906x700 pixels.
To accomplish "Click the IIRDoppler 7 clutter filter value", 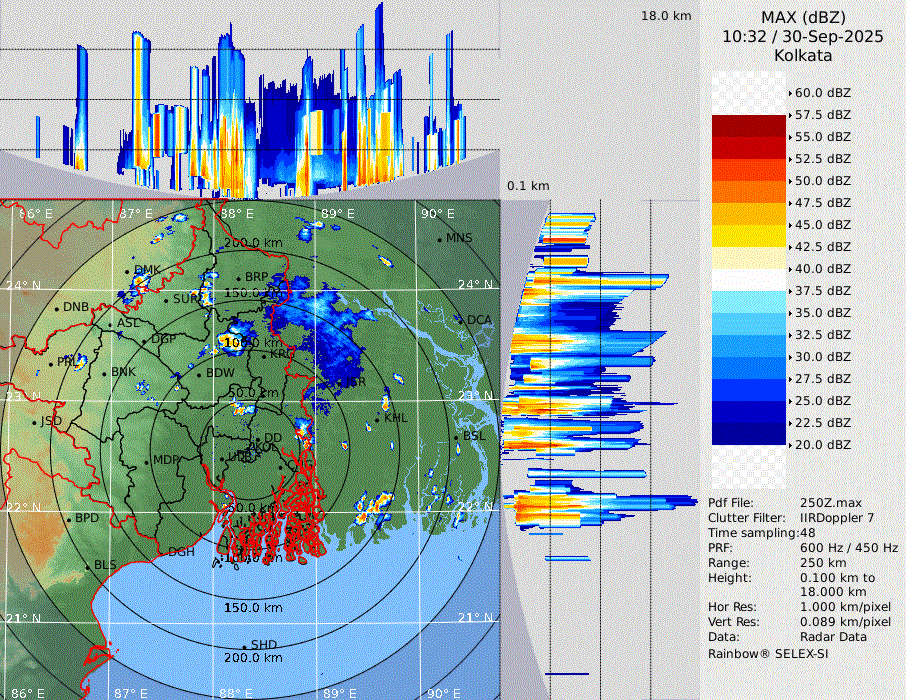I will point(837,518).
